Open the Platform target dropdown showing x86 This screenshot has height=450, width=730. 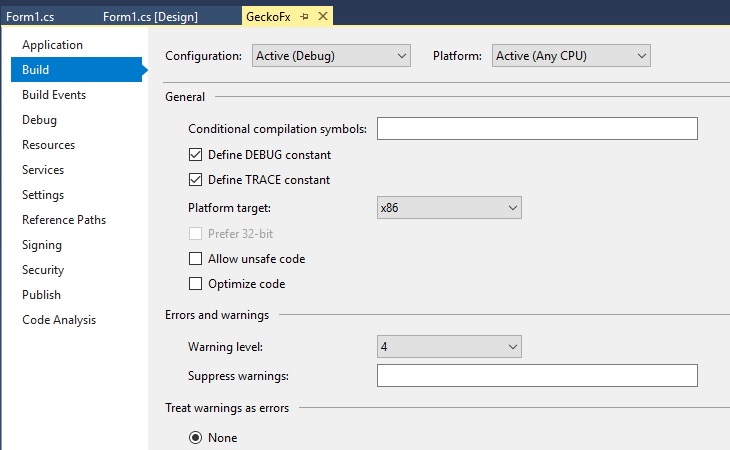point(449,208)
